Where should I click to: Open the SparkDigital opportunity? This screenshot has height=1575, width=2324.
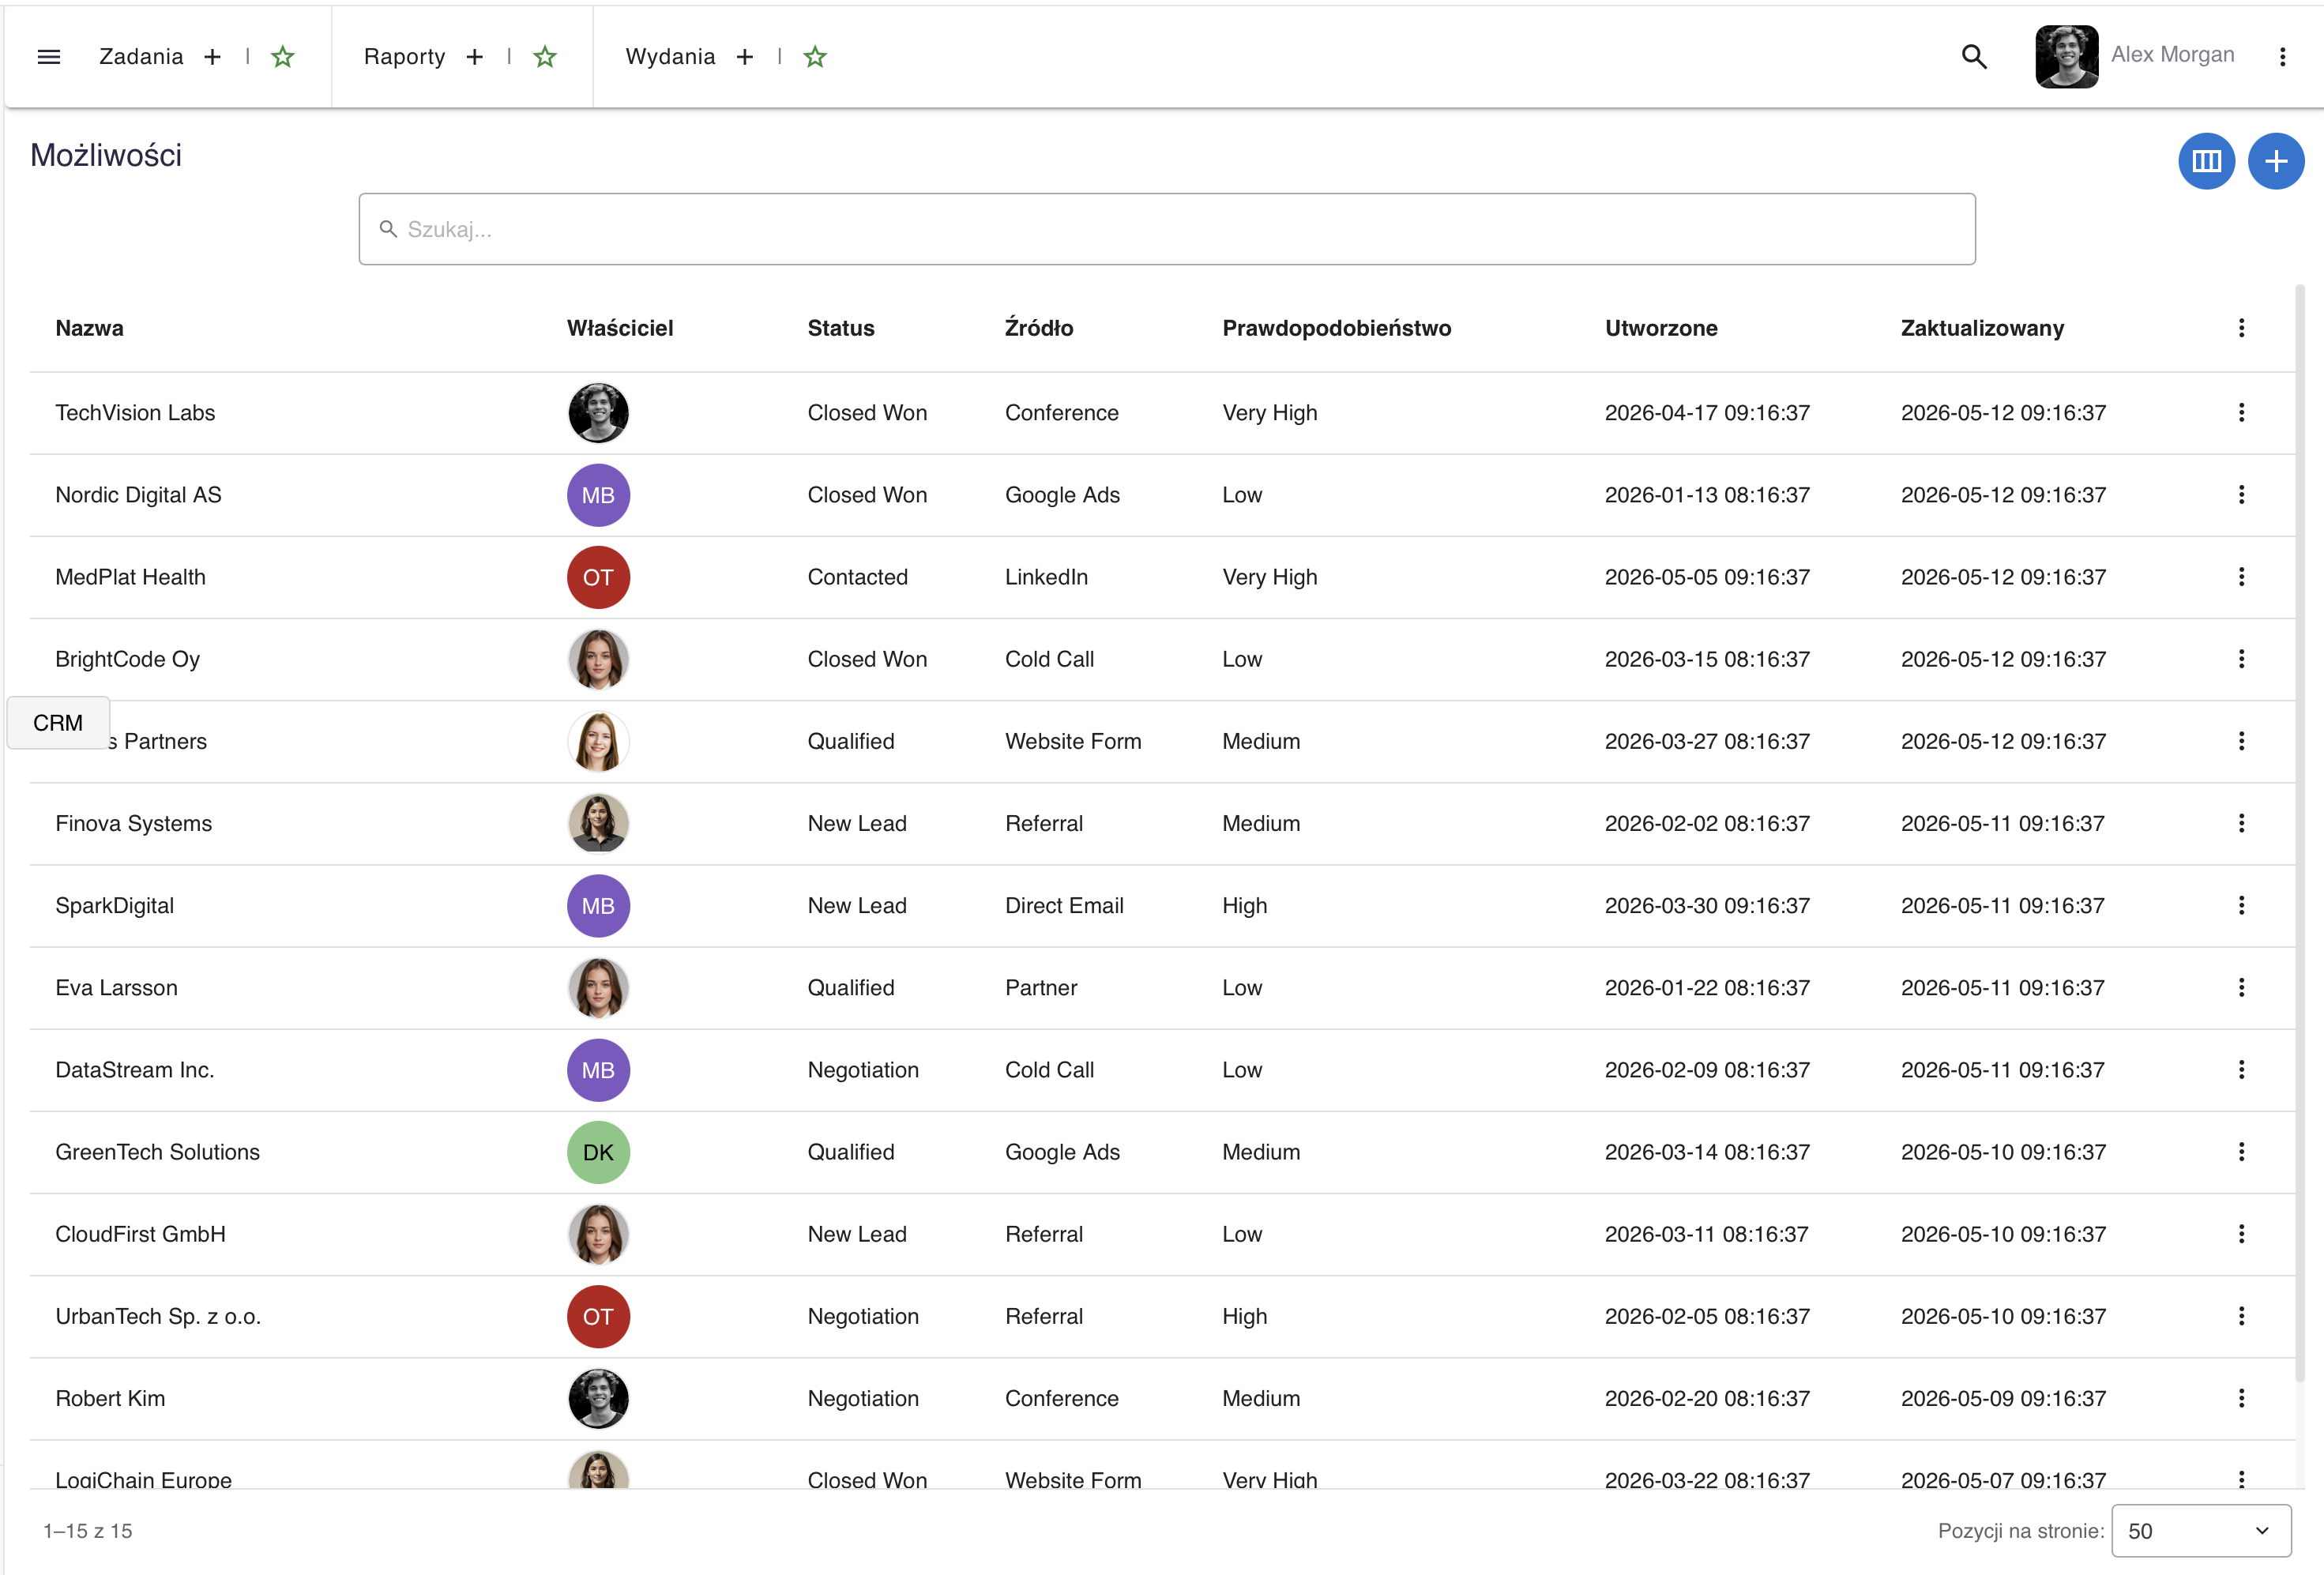[x=114, y=905]
